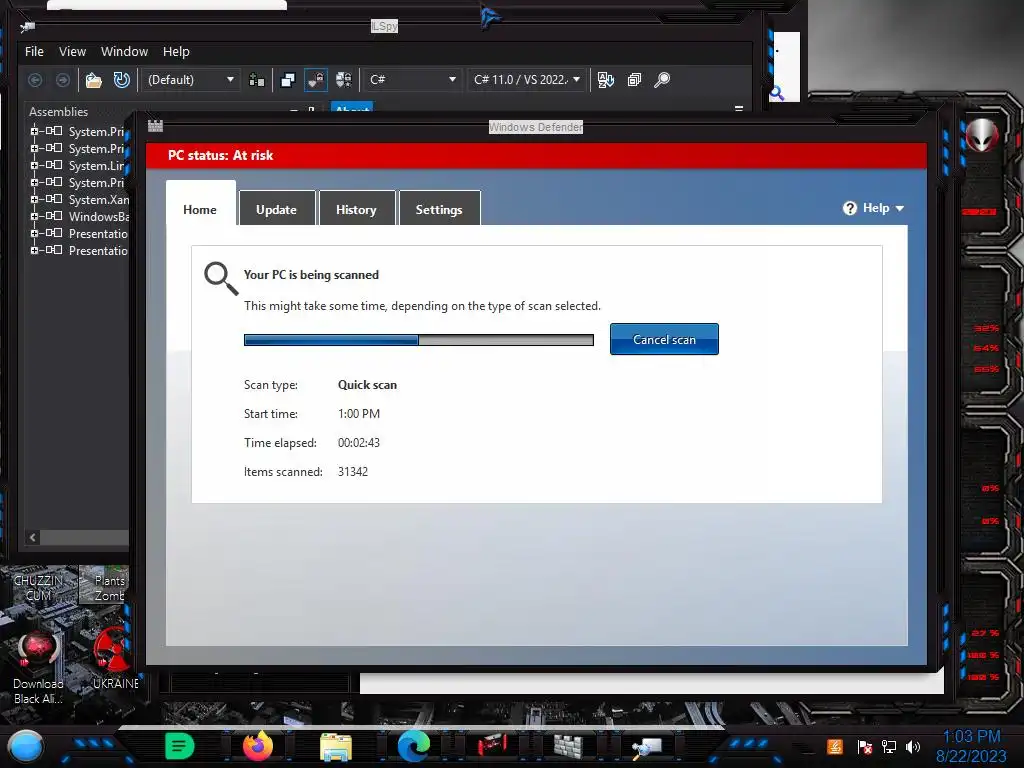Viewport: 1024px width, 768px height.
Task: Open the ILSpy Window menu
Action: pyautogui.click(x=124, y=52)
